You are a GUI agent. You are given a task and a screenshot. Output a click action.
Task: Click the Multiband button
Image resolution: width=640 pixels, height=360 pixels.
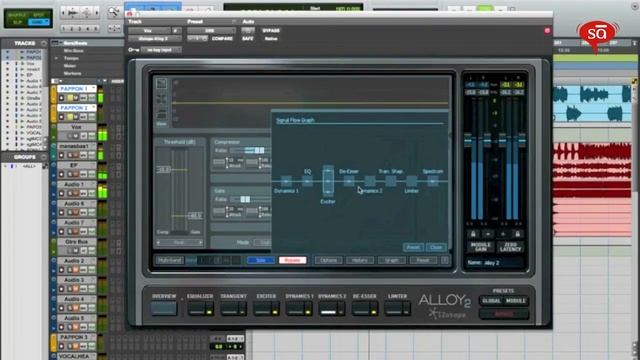coord(169,260)
